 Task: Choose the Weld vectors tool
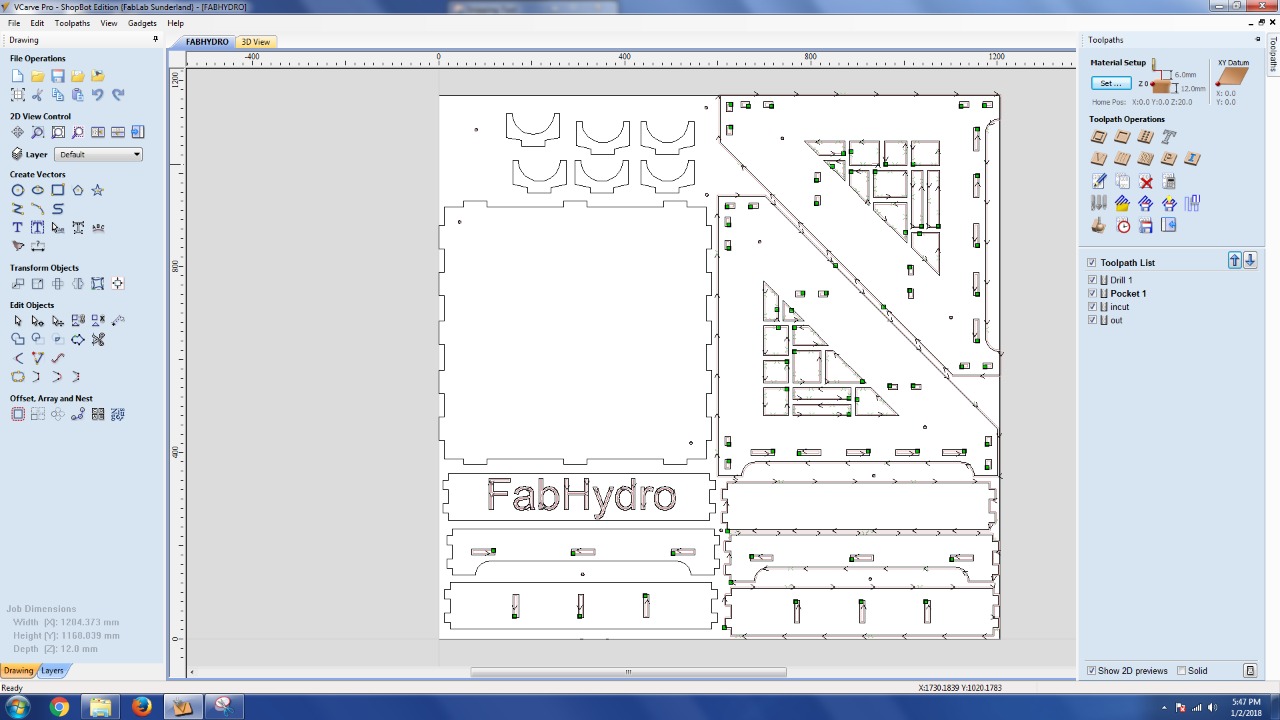click(x=18, y=340)
